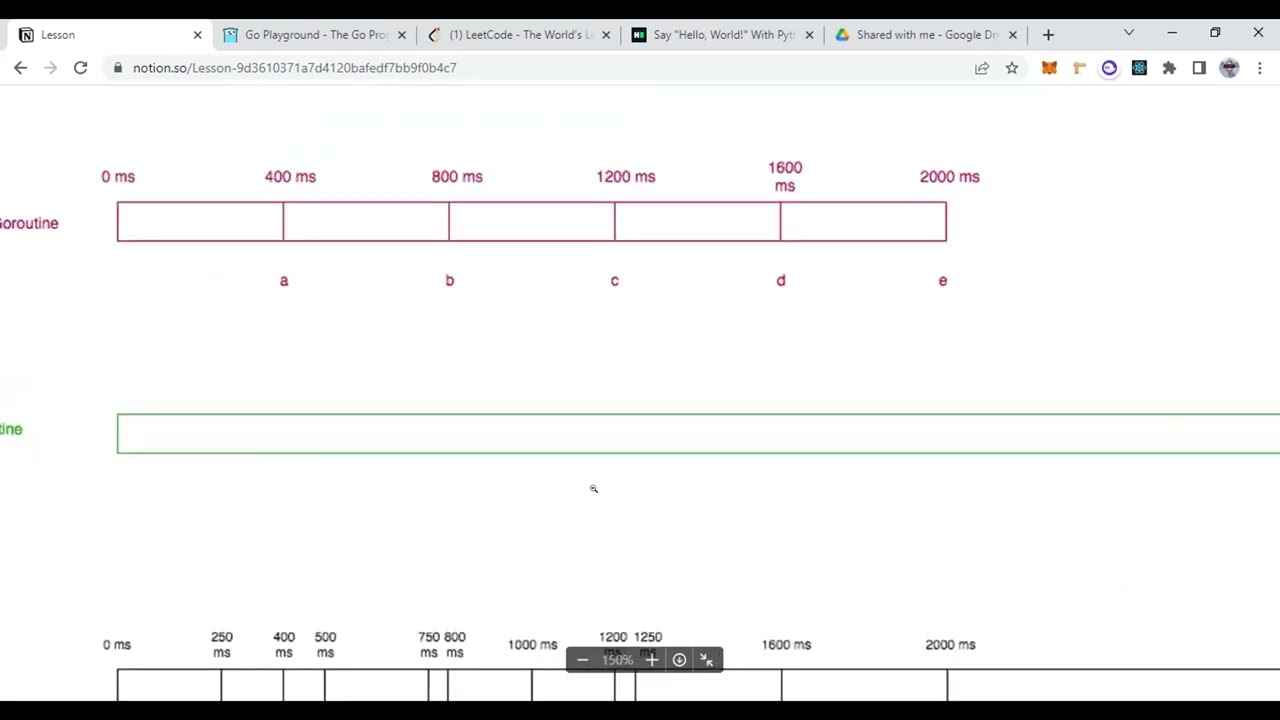View site information lock icon

(x=118, y=68)
